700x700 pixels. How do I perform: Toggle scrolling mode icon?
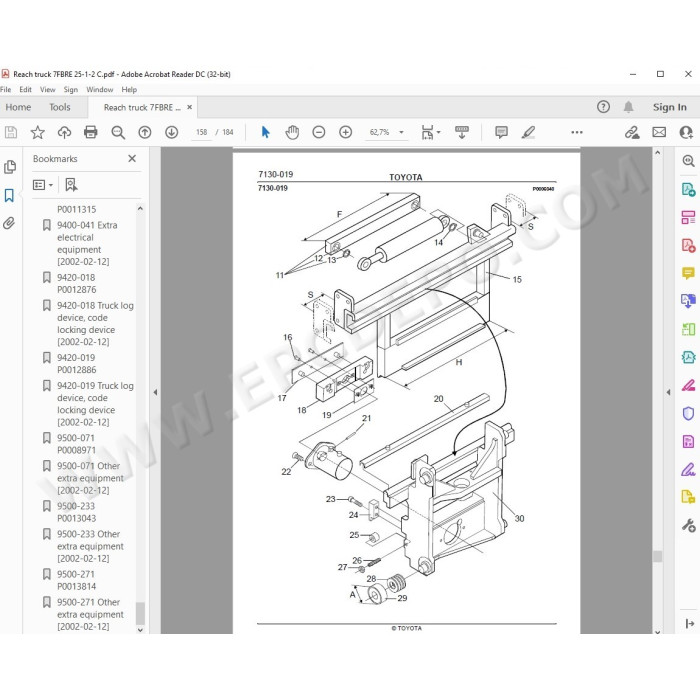point(462,132)
